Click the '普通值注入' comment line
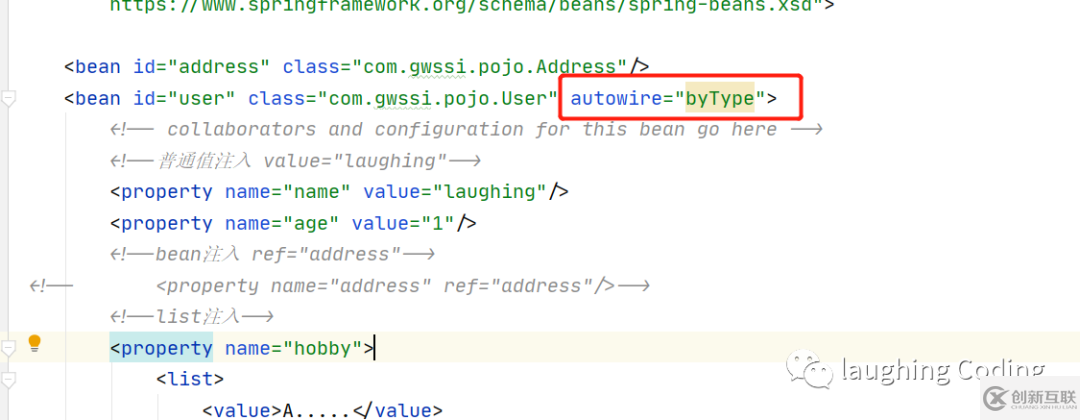The image size is (1080, 420). [295, 160]
